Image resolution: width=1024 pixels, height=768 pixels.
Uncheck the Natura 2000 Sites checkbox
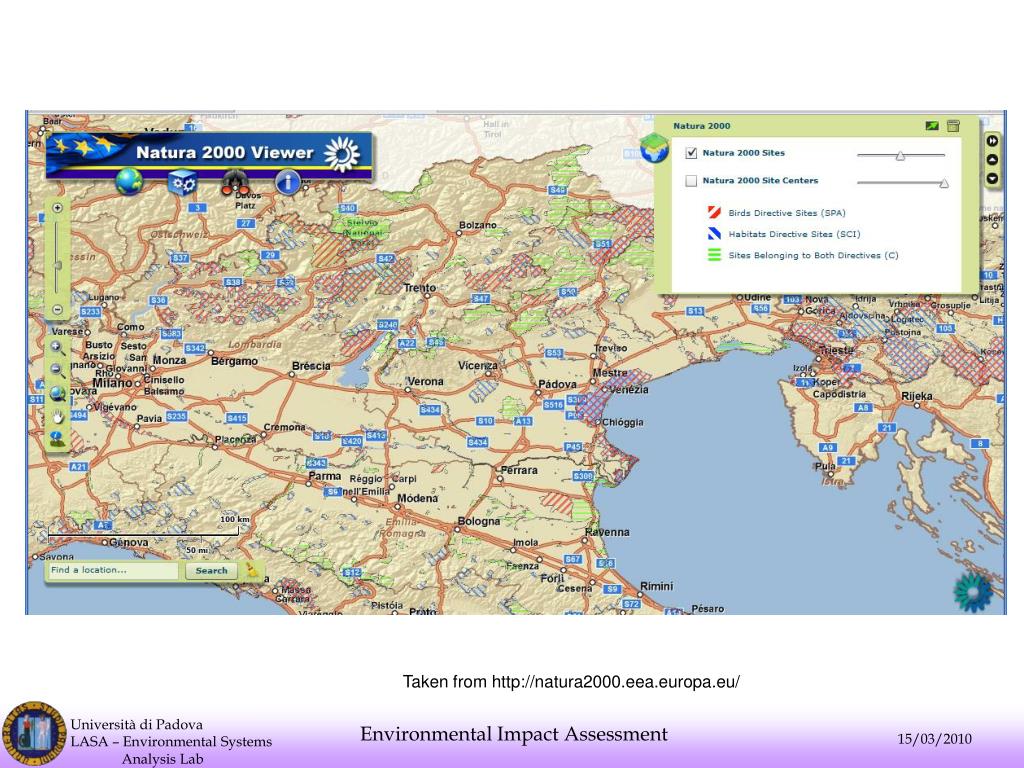click(691, 153)
